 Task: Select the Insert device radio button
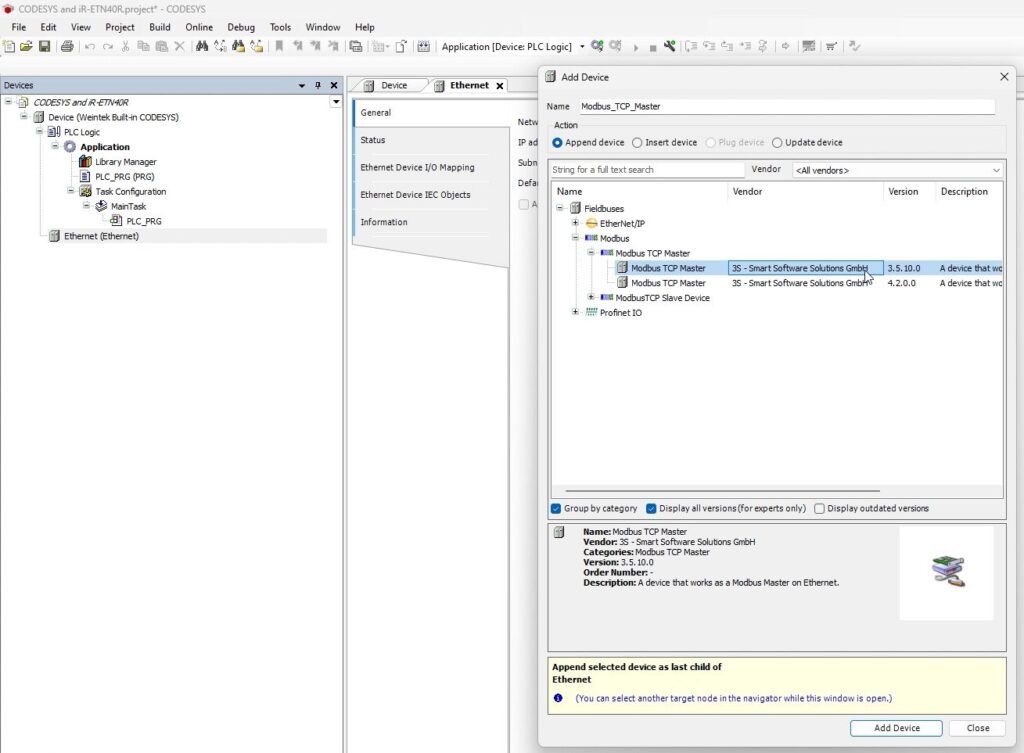pyautogui.click(x=637, y=142)
